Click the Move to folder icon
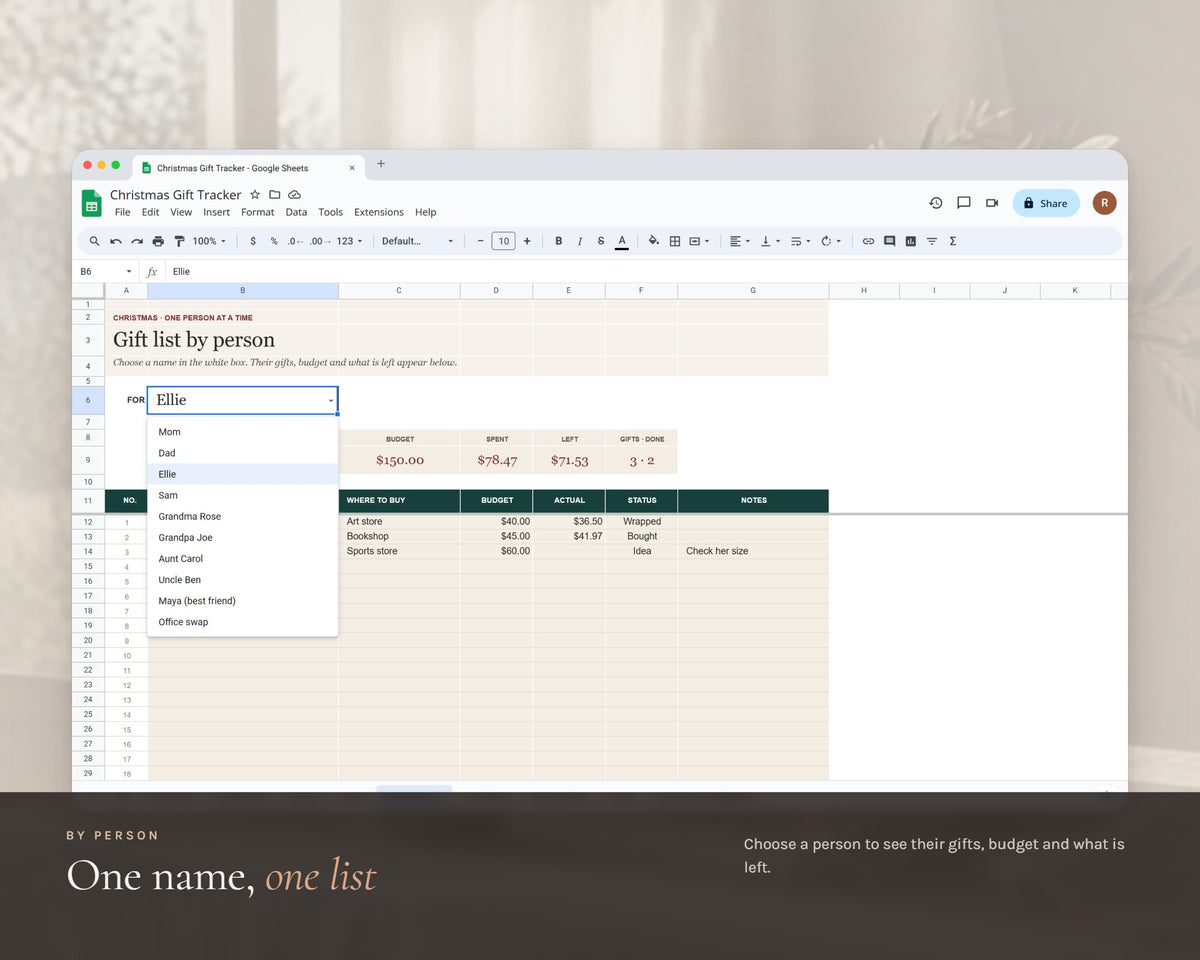This screenshot has width=1200, height=960. [275, 195]
